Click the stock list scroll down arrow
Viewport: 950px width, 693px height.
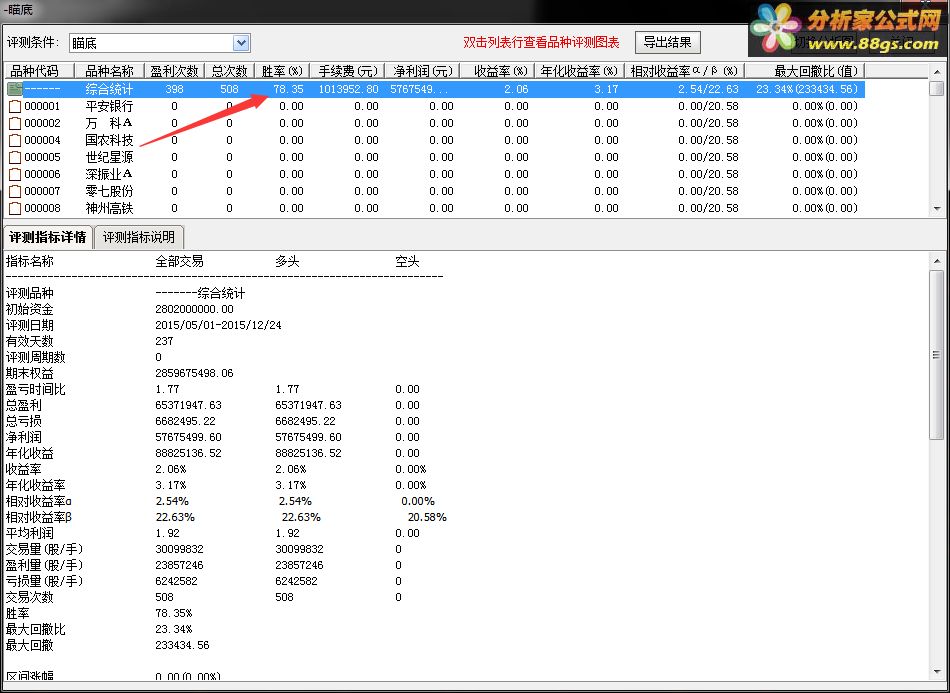pyautogui.click(x=937, y=208)
